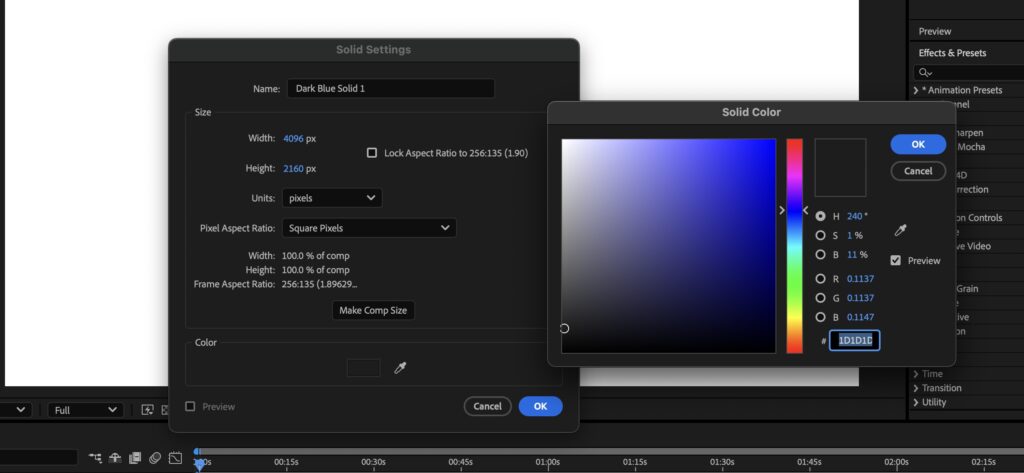1024x473 pixels.
Task: Click the Height value 2160
Action: pyautogui.click(x=293, y=169)
